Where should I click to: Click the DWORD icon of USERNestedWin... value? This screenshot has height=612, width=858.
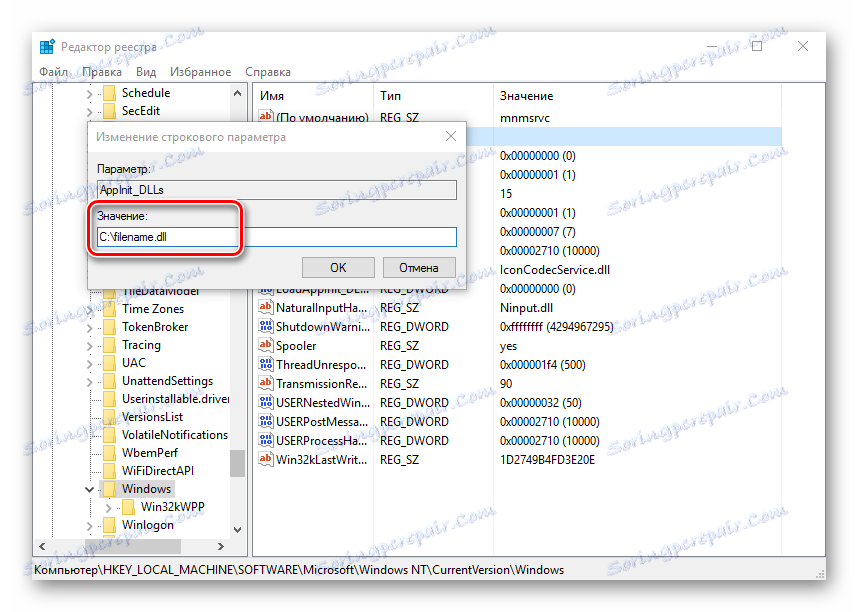[265, 402]
